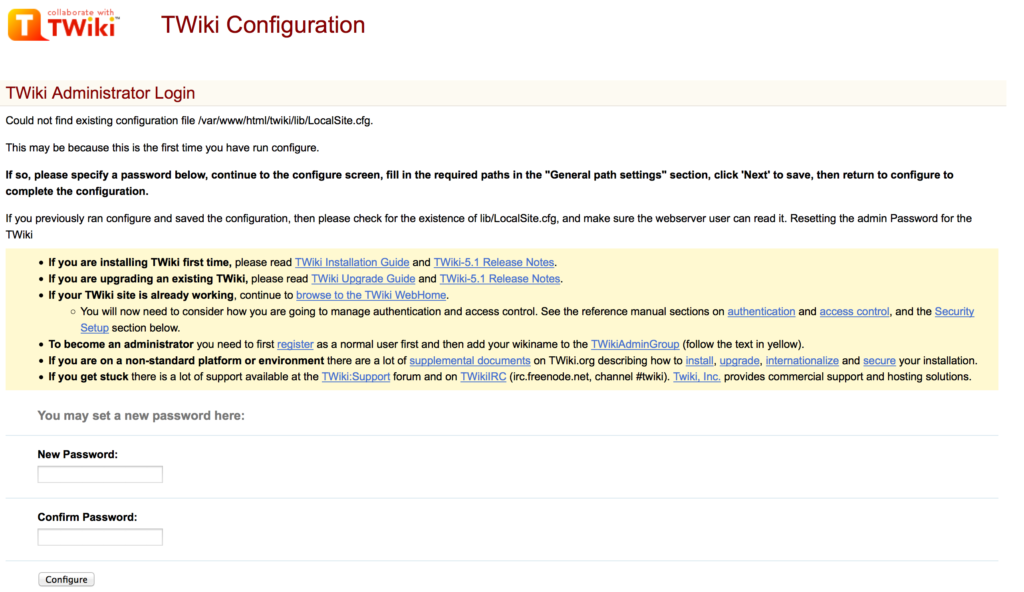The image size is (1024, 592).
Task: Follow the install link
Action: [699, 360]
